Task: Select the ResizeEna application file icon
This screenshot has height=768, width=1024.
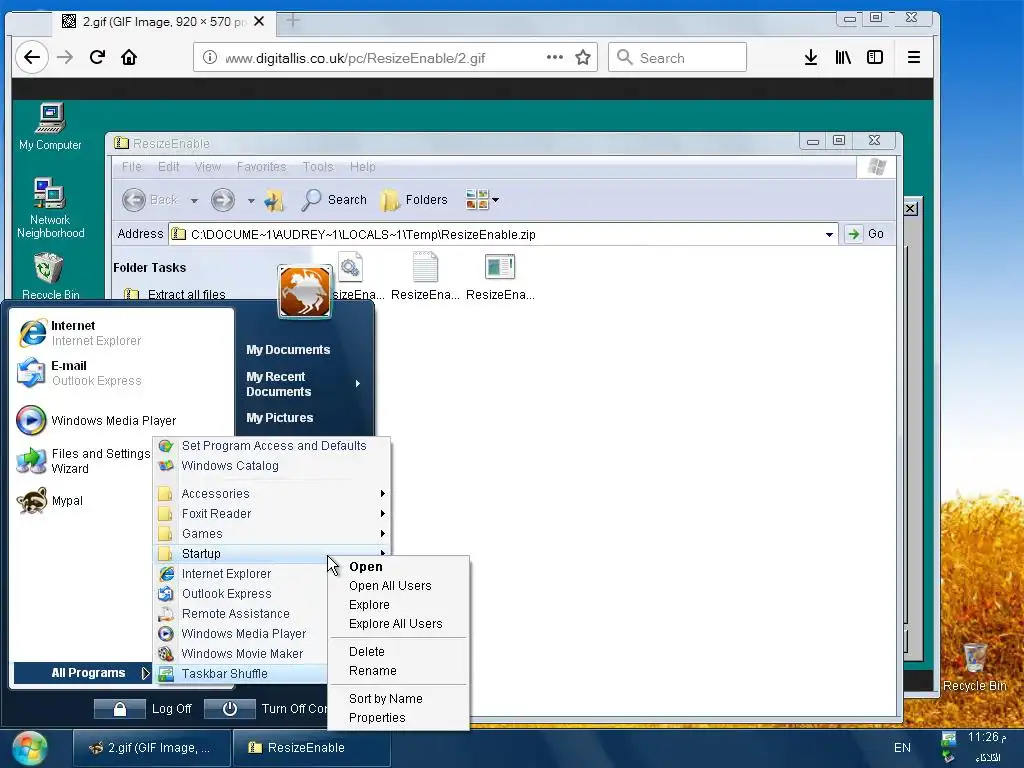Action: [500, 276]
